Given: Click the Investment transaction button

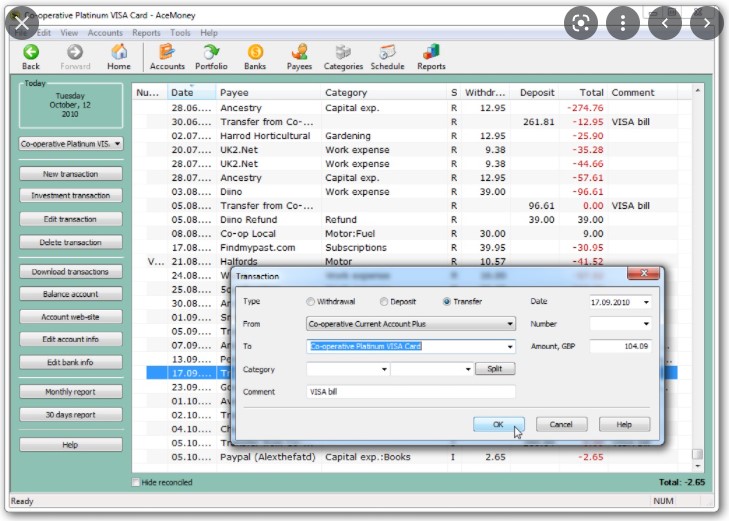Looking at the screenshot, I should coord(71,196).
